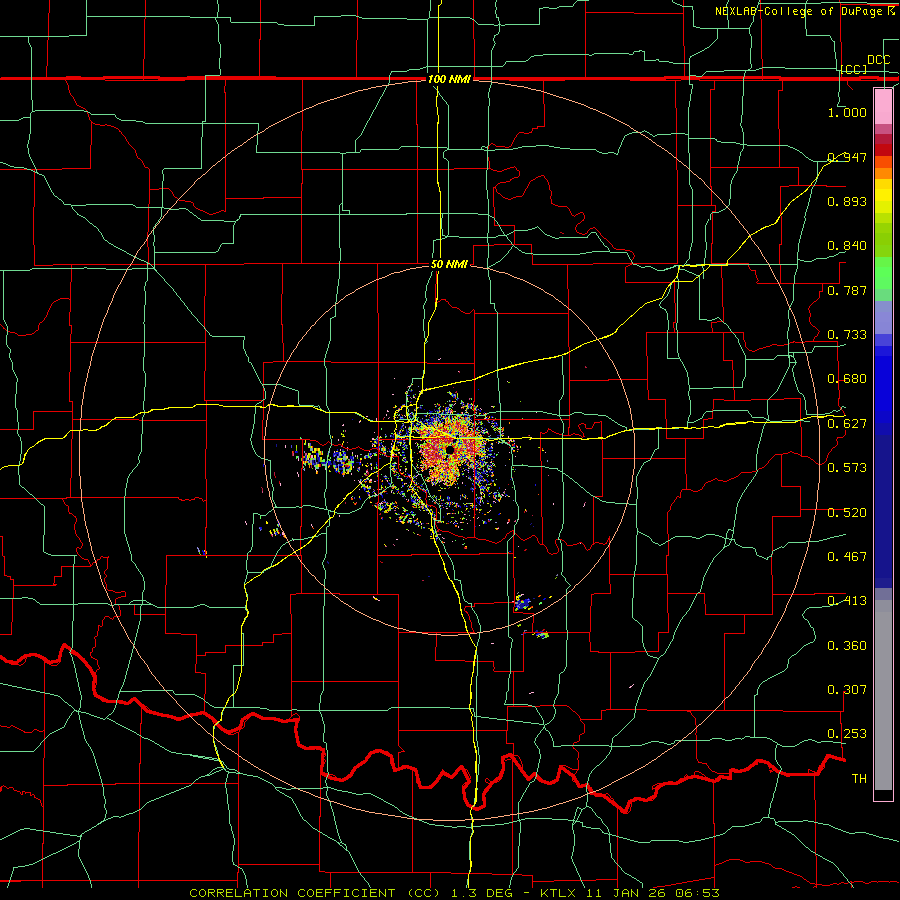Click the TH label on the scale
Screen dimensions: 900x900
(x=859, y=779)
